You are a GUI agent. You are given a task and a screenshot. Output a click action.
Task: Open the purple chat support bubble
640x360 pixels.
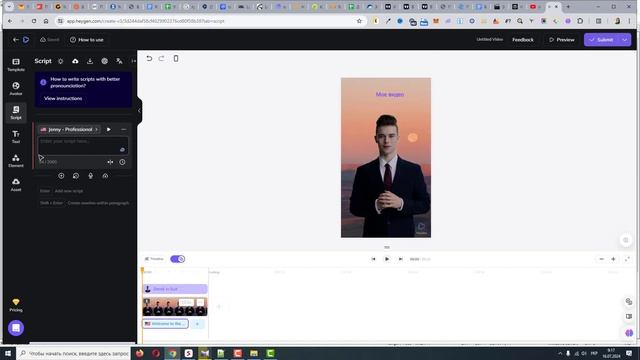[x=16, y=328]
